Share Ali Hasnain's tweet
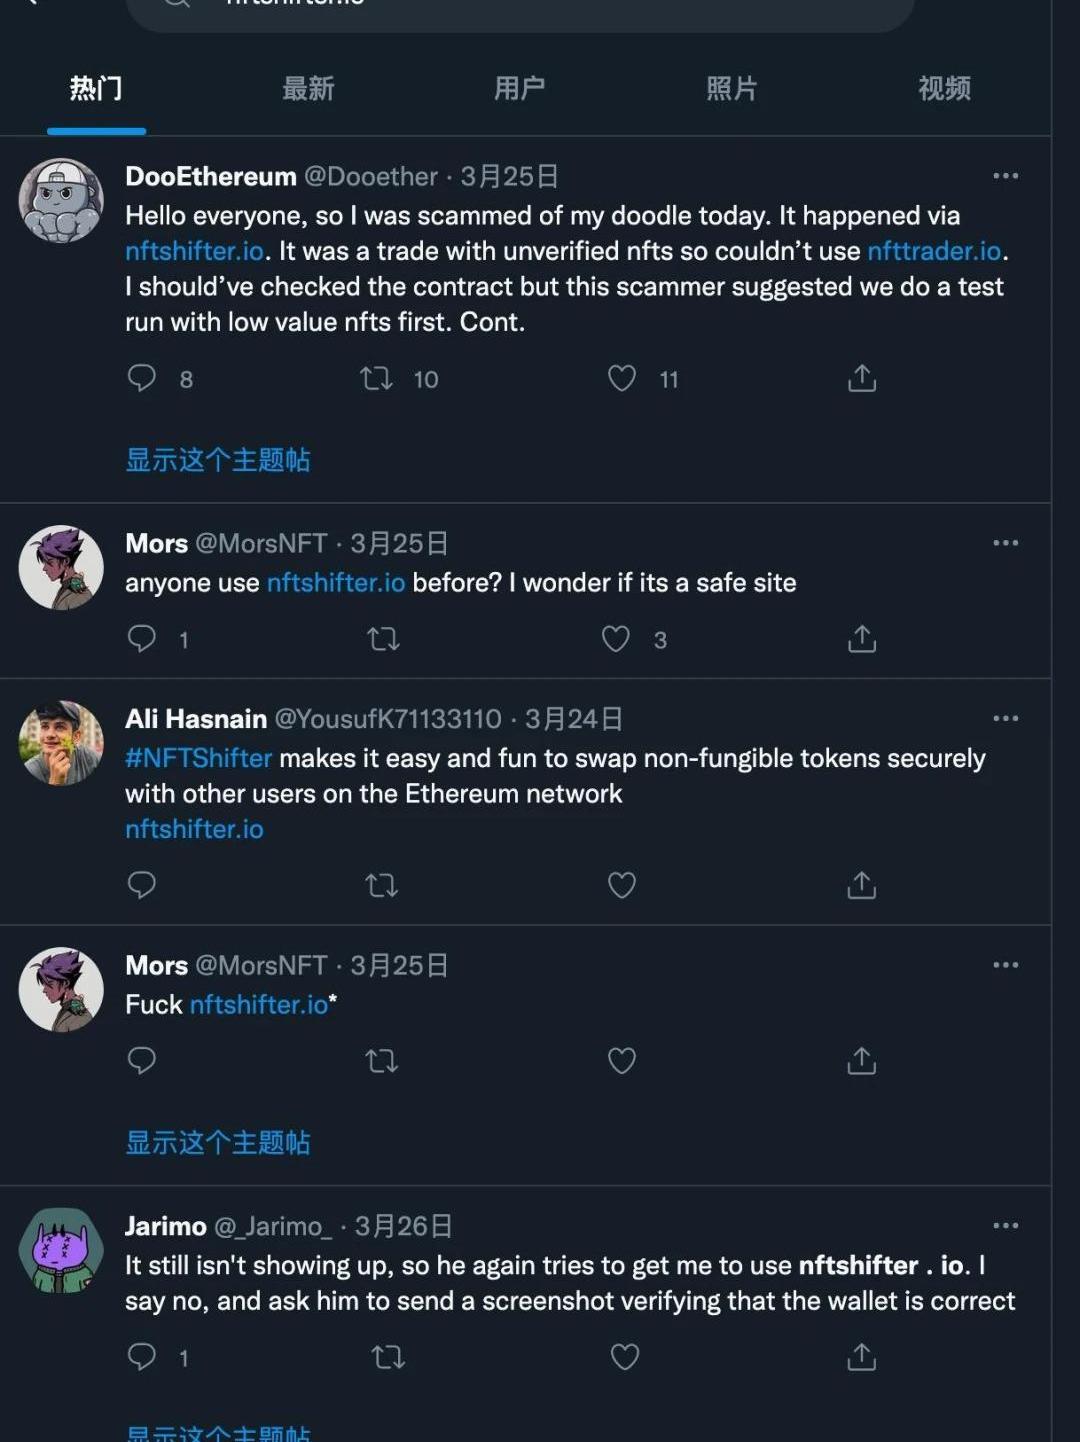Image resolution: width=1080 pixels, height=1442 pixels. 861,885
